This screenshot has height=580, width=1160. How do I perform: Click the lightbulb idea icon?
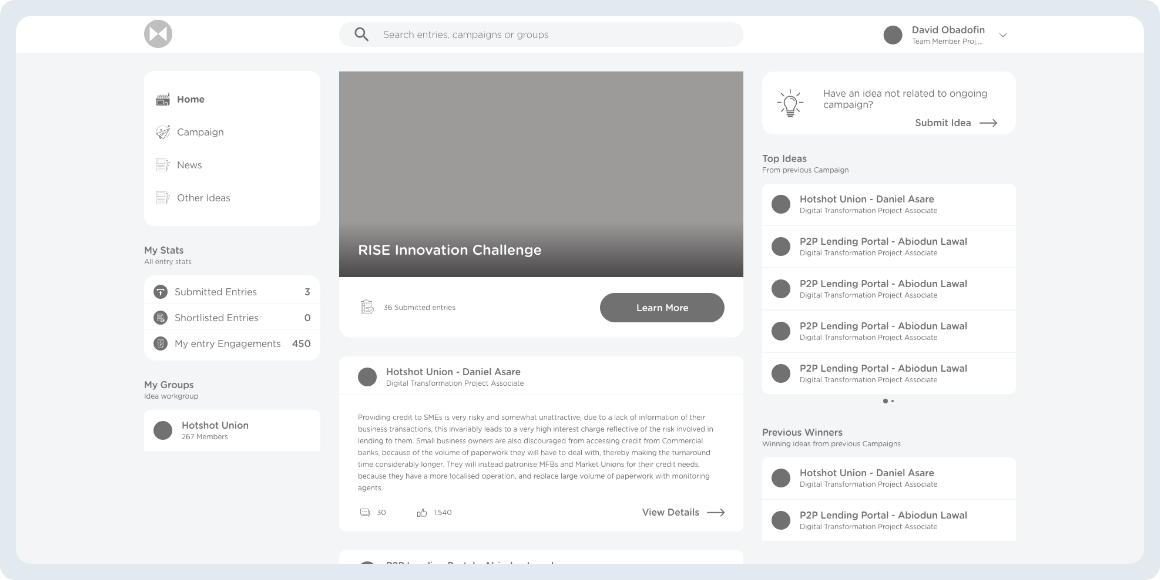click(790, 103)
